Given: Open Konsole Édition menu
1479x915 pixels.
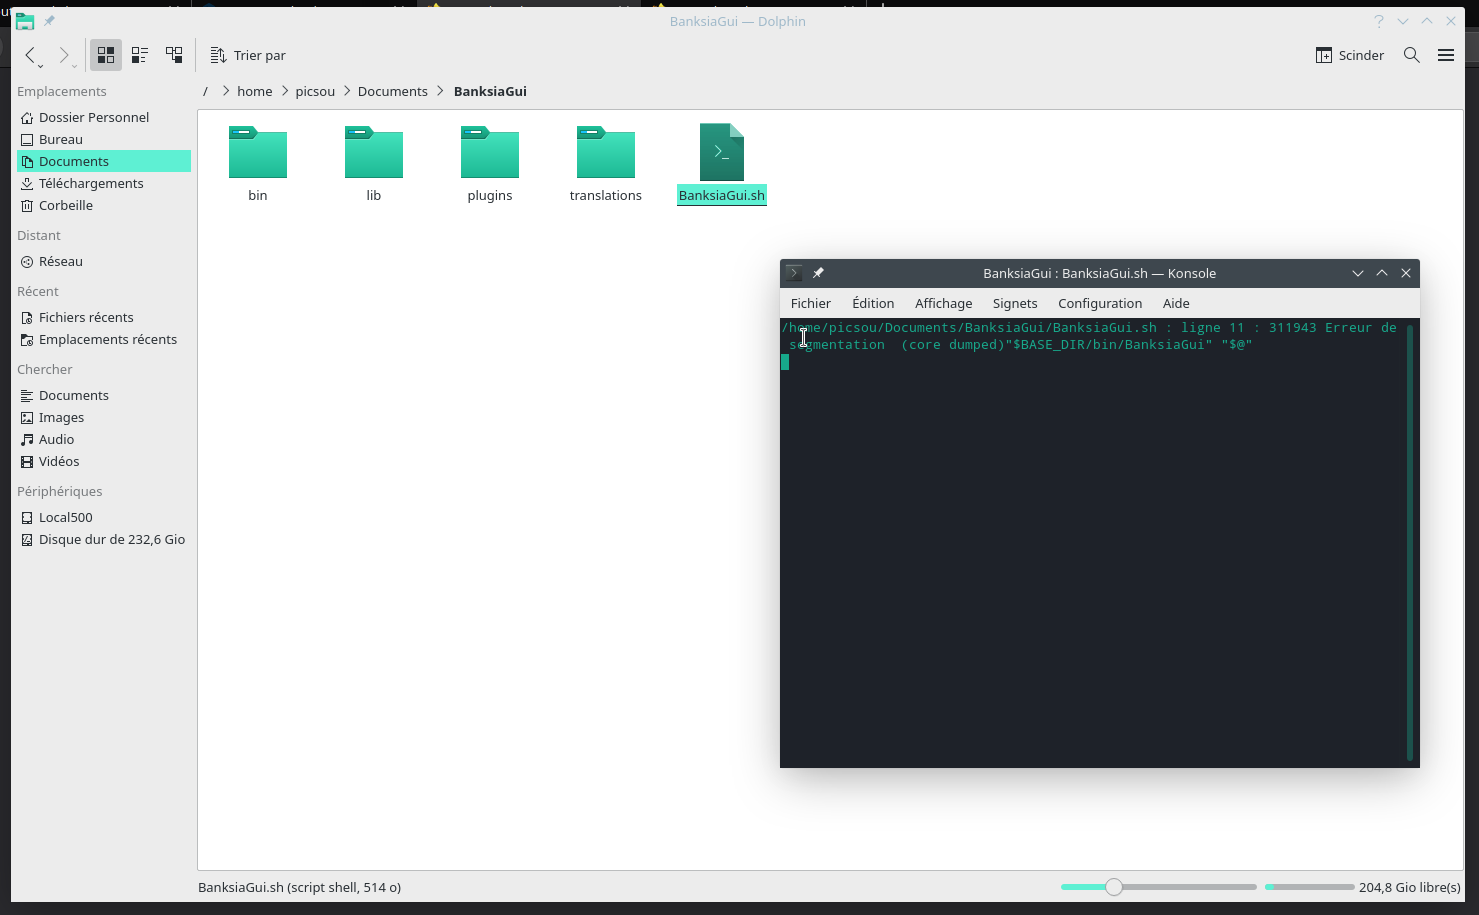Looking at the screenshot, I should (x=873, y=303).
